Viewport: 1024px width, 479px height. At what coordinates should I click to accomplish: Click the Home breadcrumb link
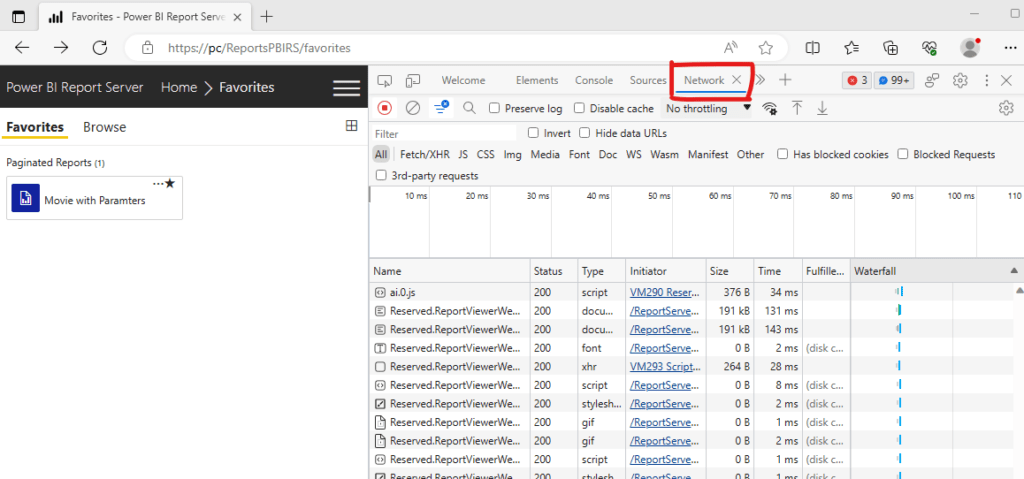178,88
